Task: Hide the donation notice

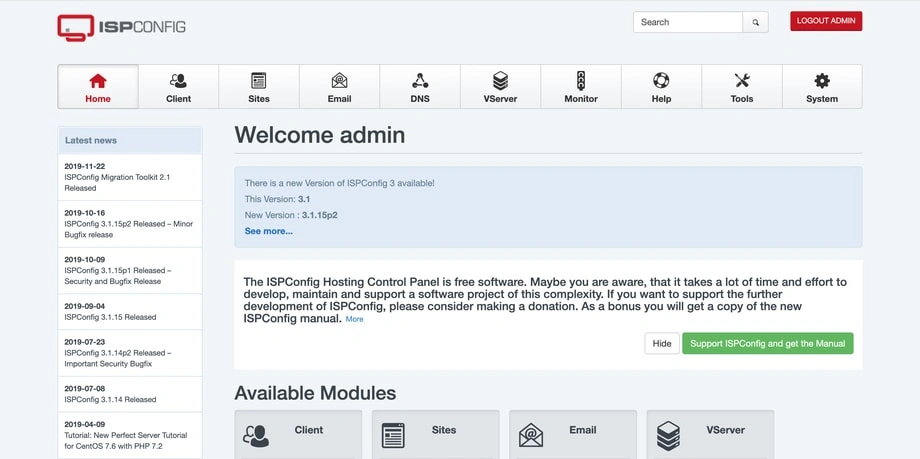Action: coord(662,343)
